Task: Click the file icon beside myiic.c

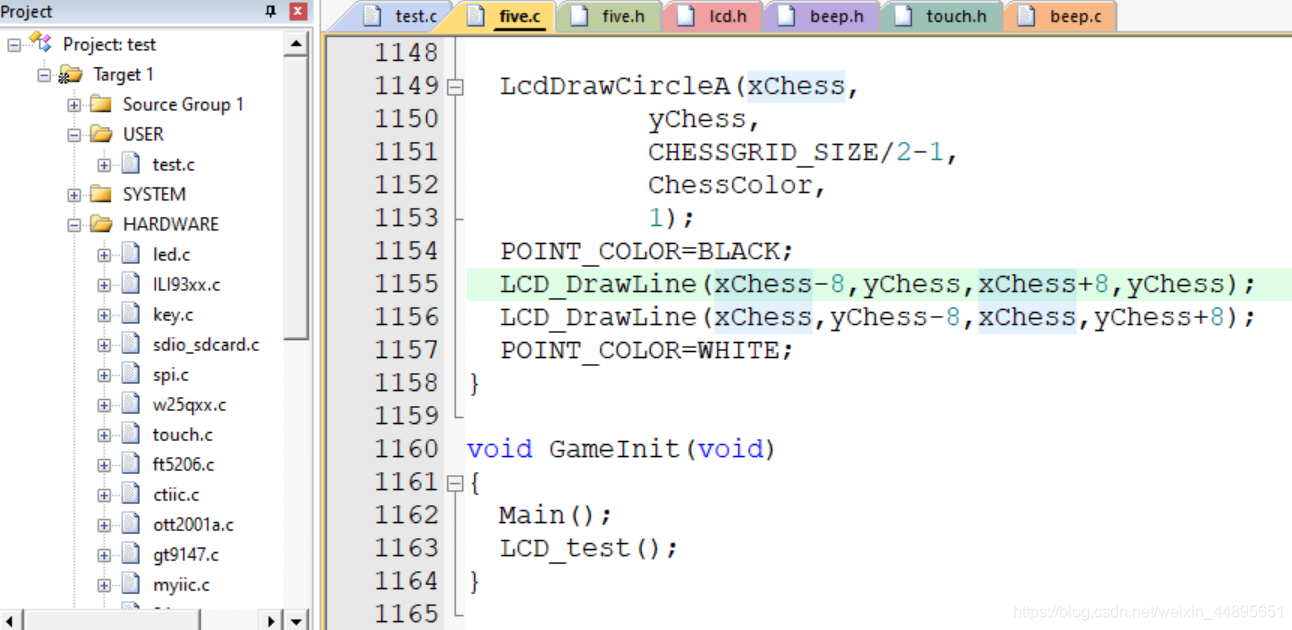Action: [130, 584]
